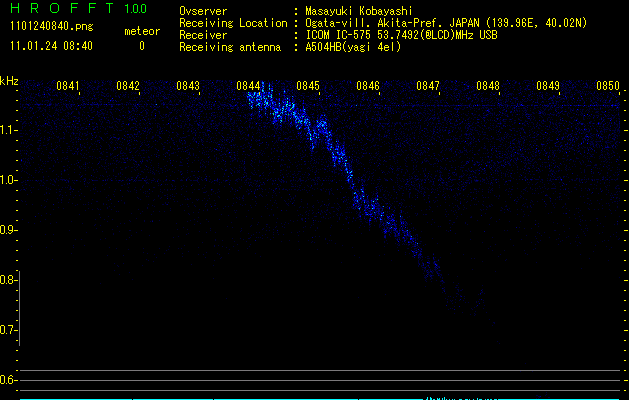This screenshot has height=400, width=629.
Task: Click the 0.9 kHz axis label
Action: [x=8, y=230]
